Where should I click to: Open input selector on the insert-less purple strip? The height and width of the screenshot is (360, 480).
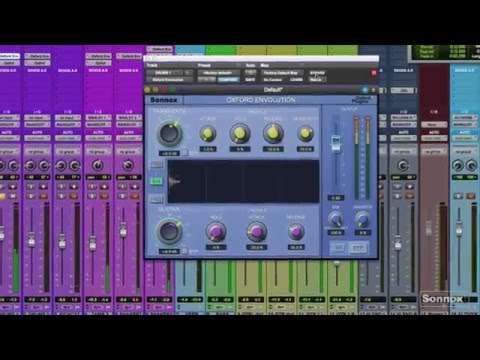click(x=67, y=118)
